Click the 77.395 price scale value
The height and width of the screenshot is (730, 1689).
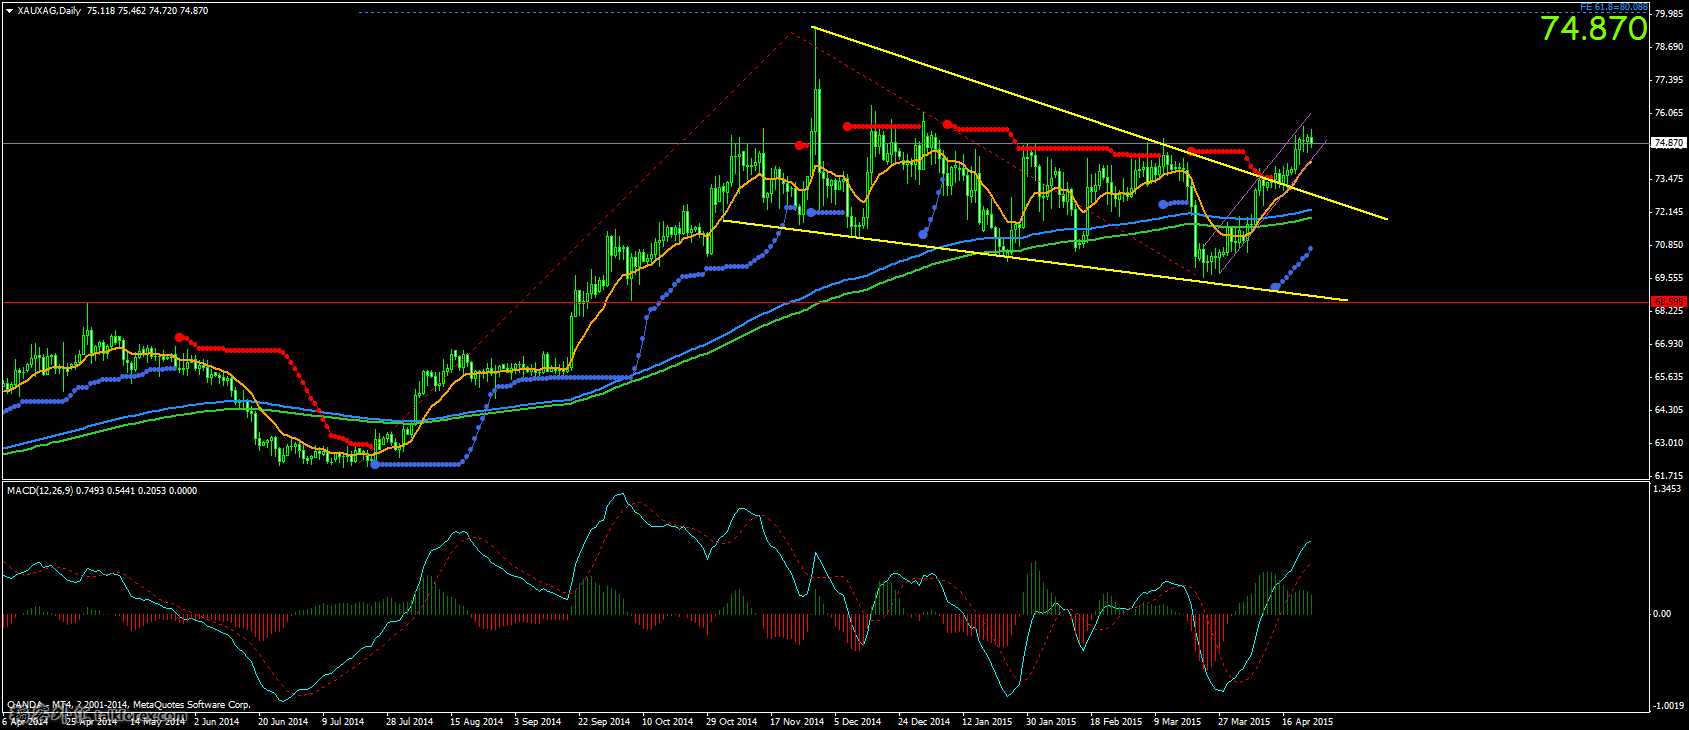point(1668,80)
